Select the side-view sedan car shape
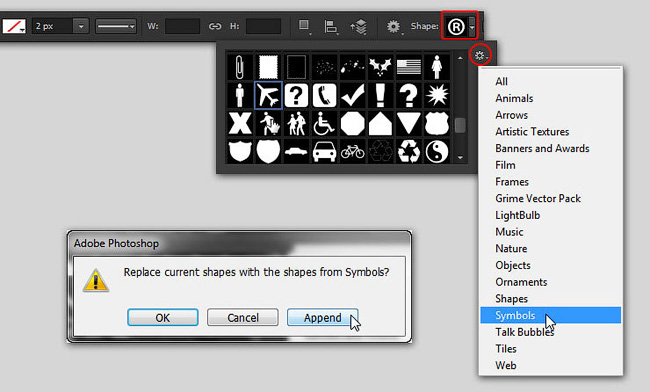650x392 pixels. pyautogui.click(x=296, y=151)
